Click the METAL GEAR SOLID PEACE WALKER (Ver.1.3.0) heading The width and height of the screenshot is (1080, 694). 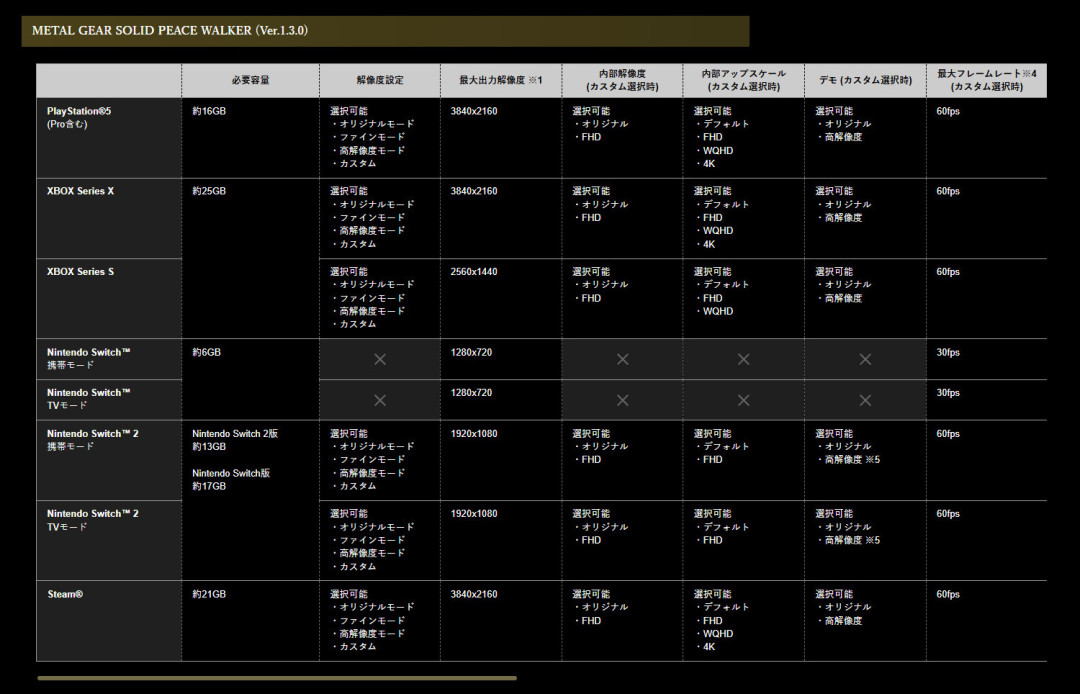point(169,31)
